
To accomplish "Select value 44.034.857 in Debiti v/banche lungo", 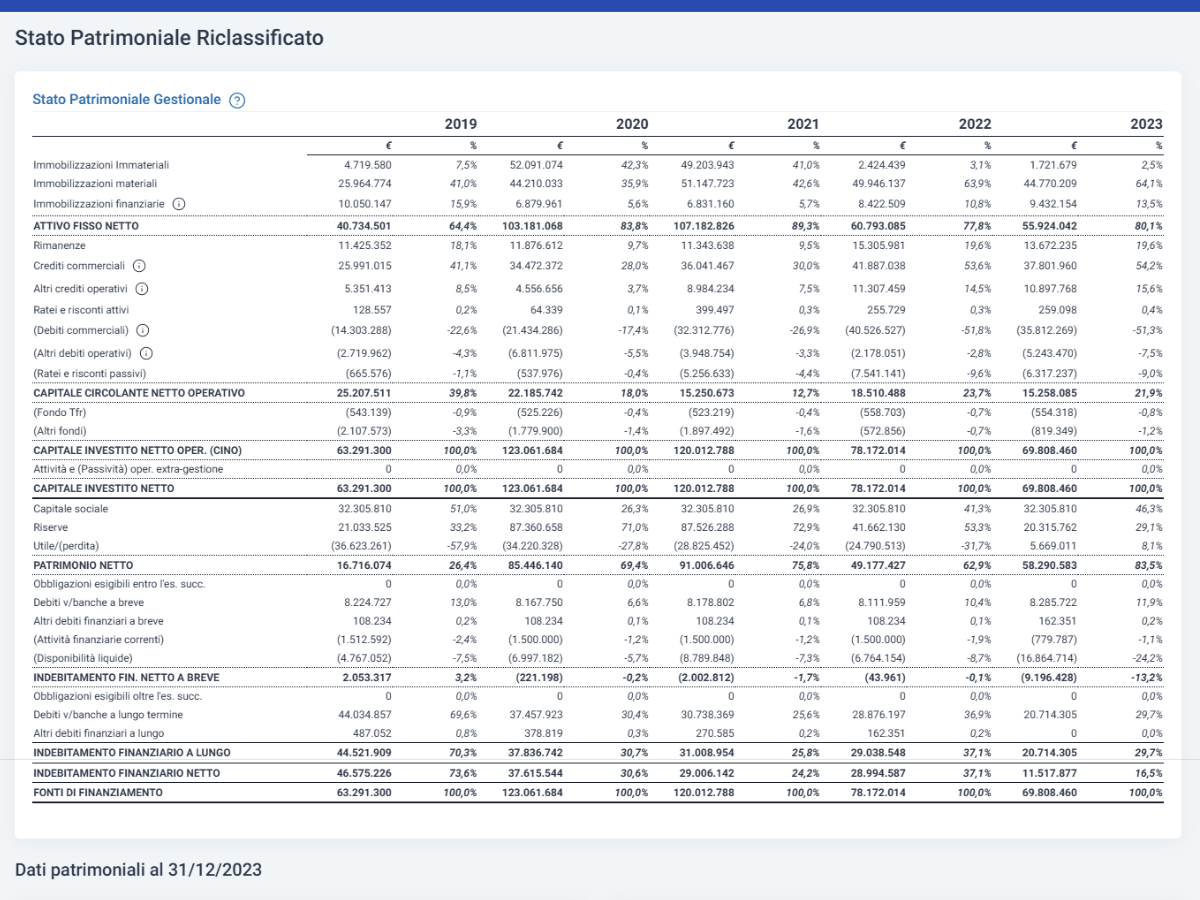I will pyautogui.click(x=365, y=715).
